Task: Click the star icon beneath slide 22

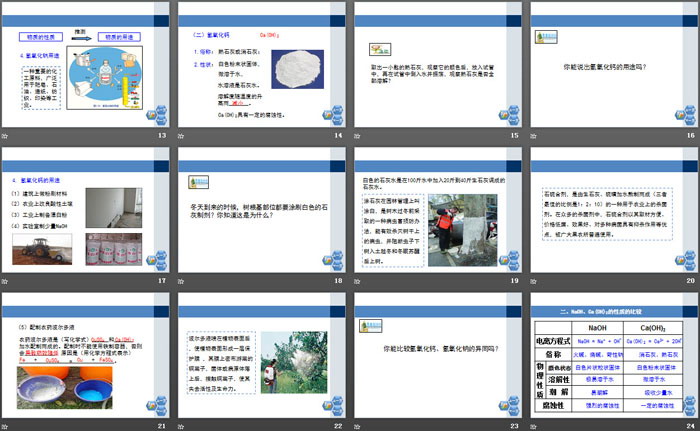Action: (x=183, y=425)
